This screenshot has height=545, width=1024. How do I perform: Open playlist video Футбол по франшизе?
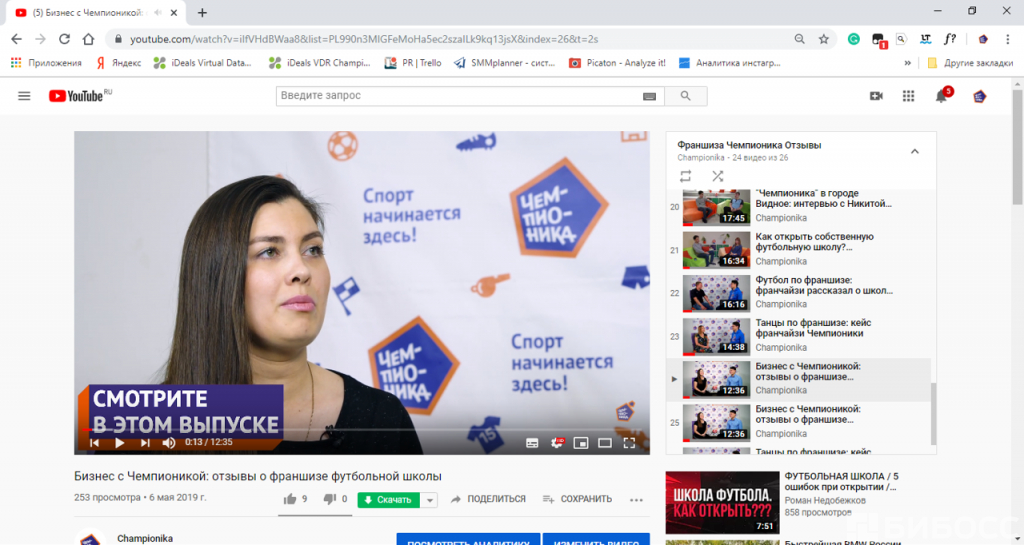(x=798, y=292)
